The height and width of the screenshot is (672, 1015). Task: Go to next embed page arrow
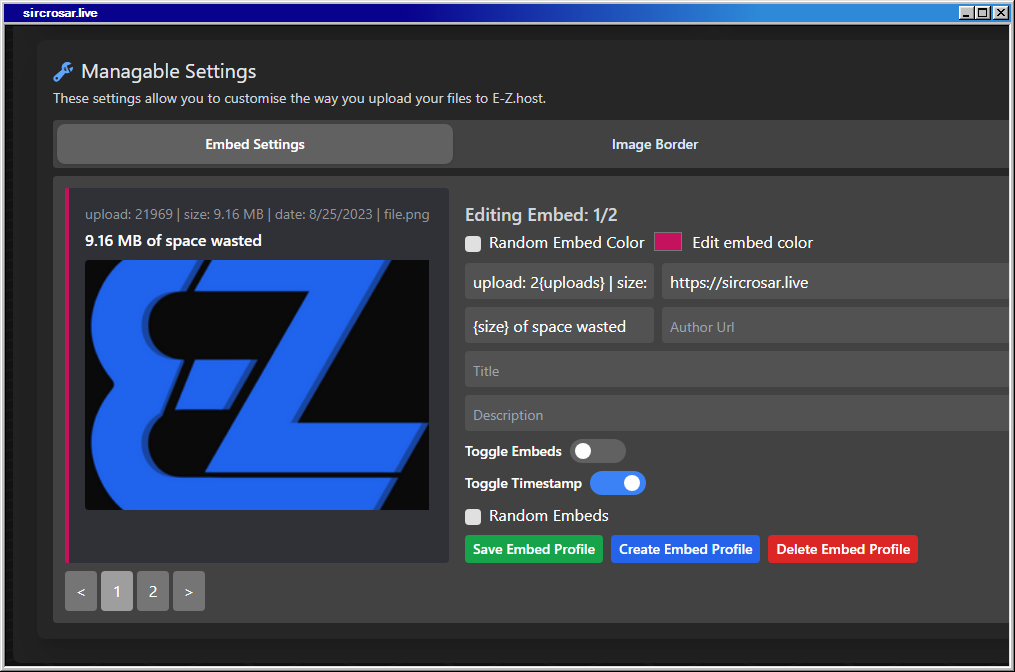pos(189,591)
